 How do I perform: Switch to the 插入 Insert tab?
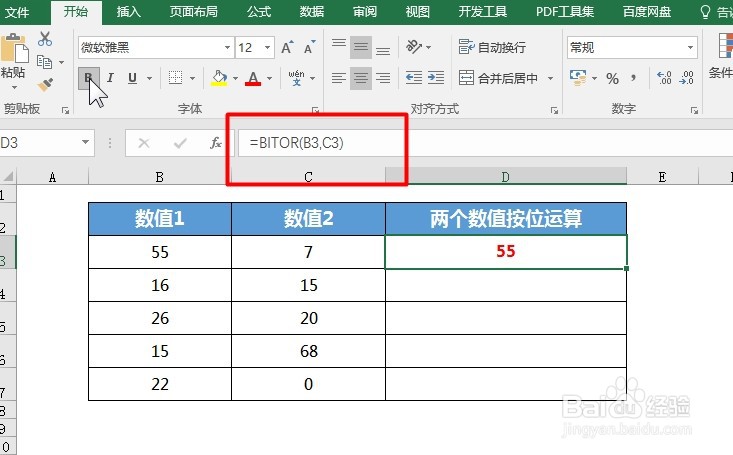coord(129,12)
